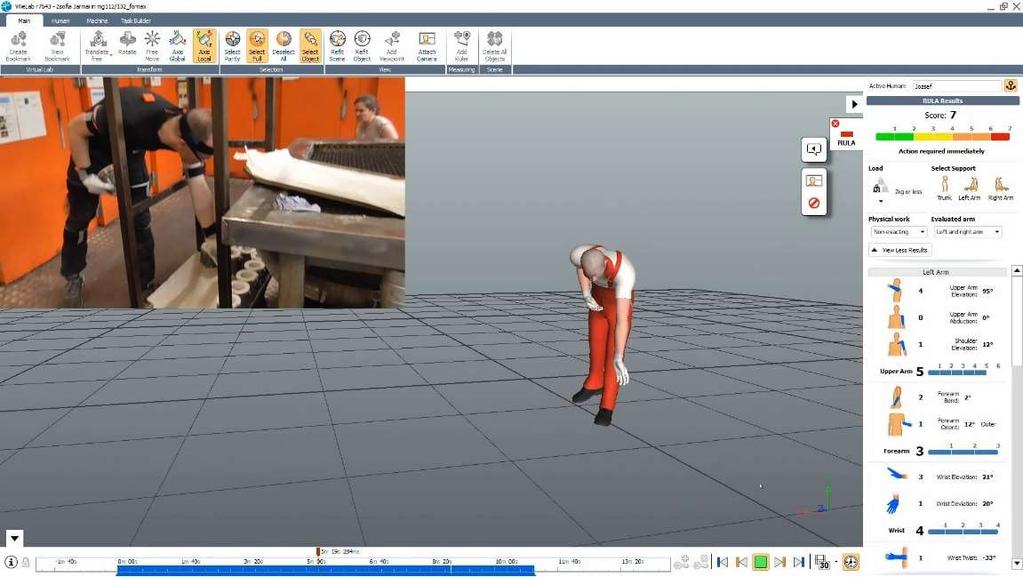
Task: Click the Wrist Deviation hand icon
Action: tap(893, 503)
